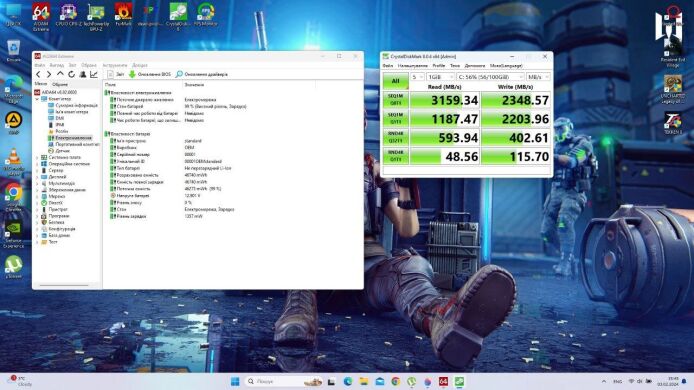Click the AIDA64 Extreme desktop shortcut

click(41, 17)
